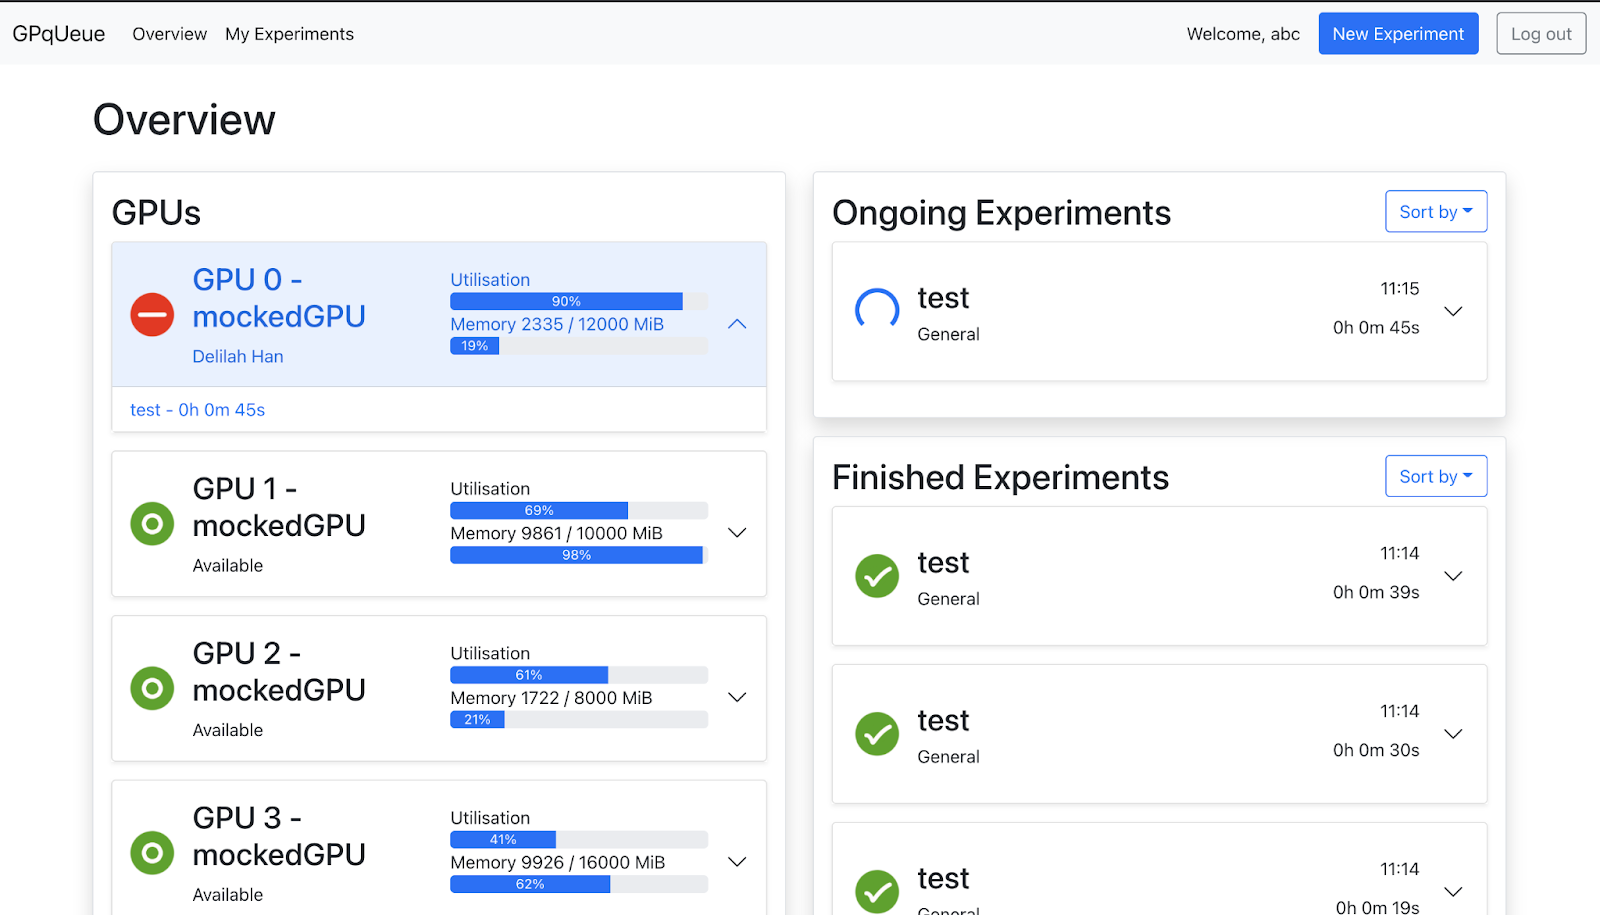This screenshot has height=915, width=1600.
Task: Click the Ongoing Experiments heading
Action: coord(1001,213)
